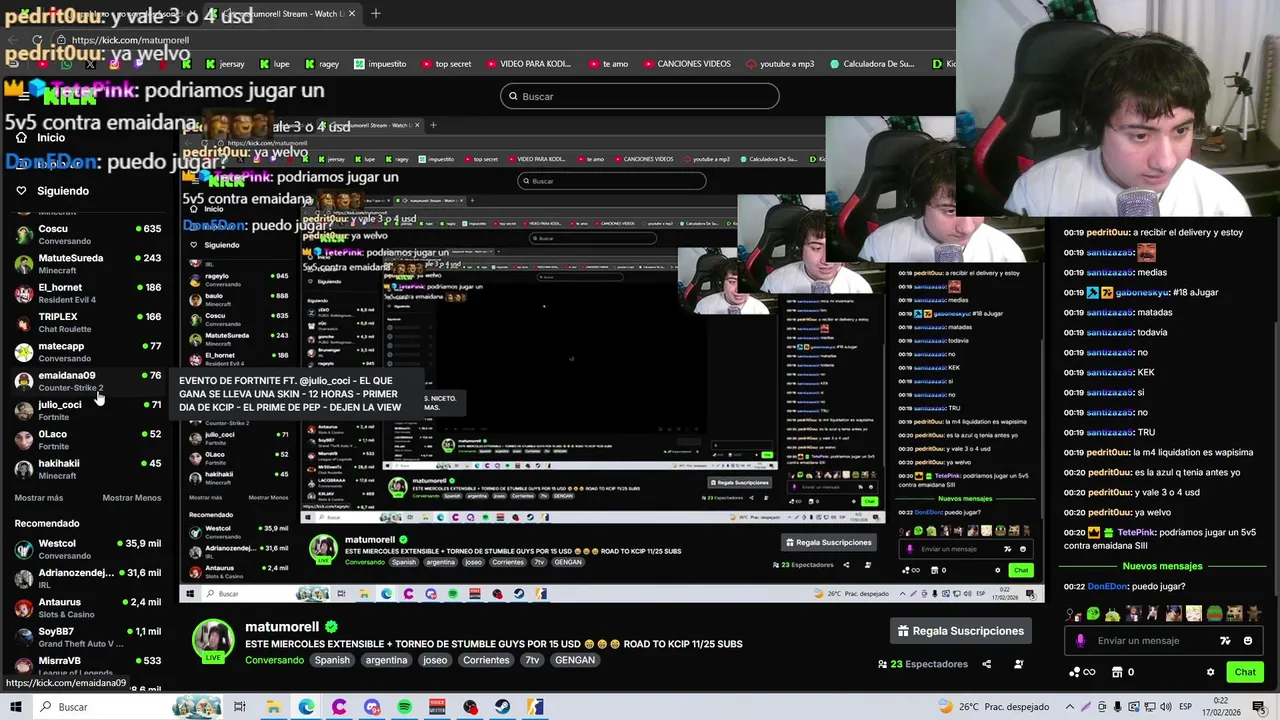Click the 'Conversando' category link under title
This screenshot has width=1280, height=720.
(275, 660)
